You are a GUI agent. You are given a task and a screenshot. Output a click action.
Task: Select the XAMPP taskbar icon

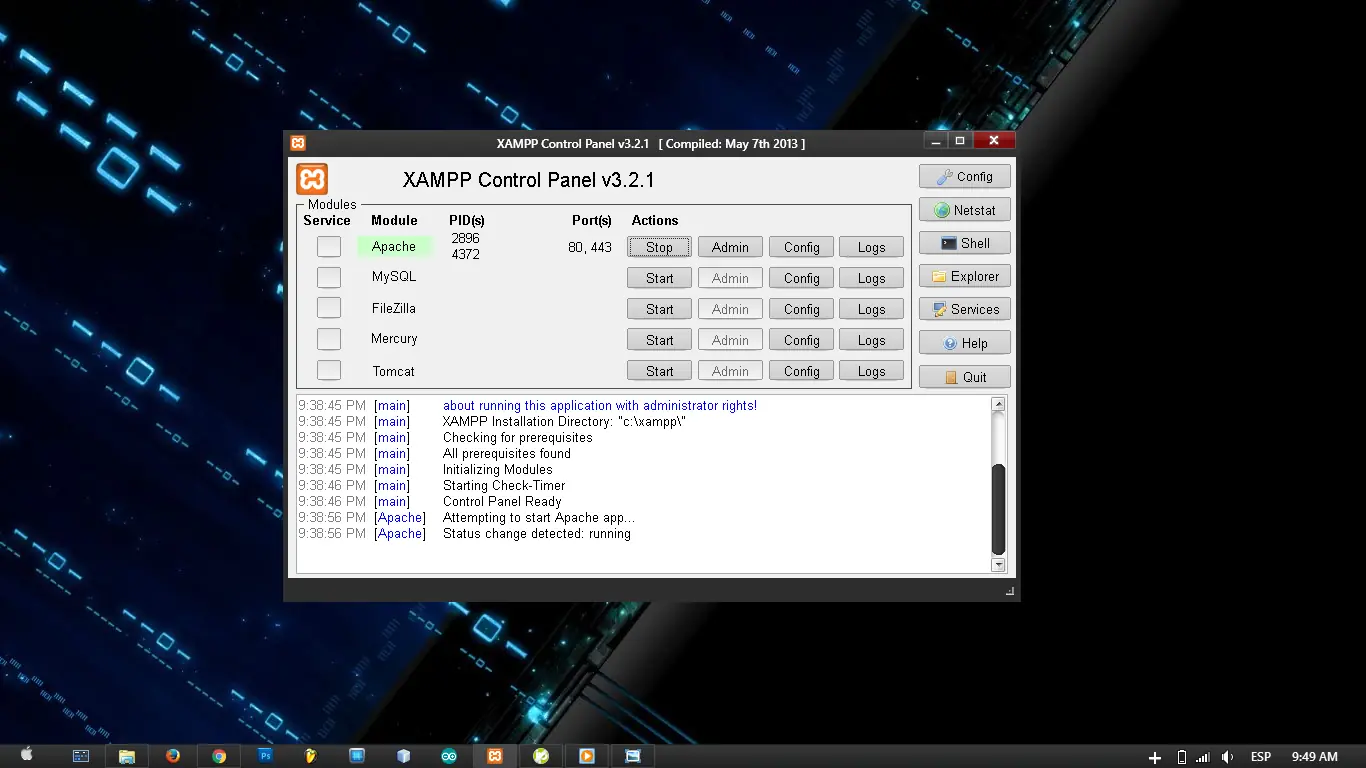tap(495, 756)
